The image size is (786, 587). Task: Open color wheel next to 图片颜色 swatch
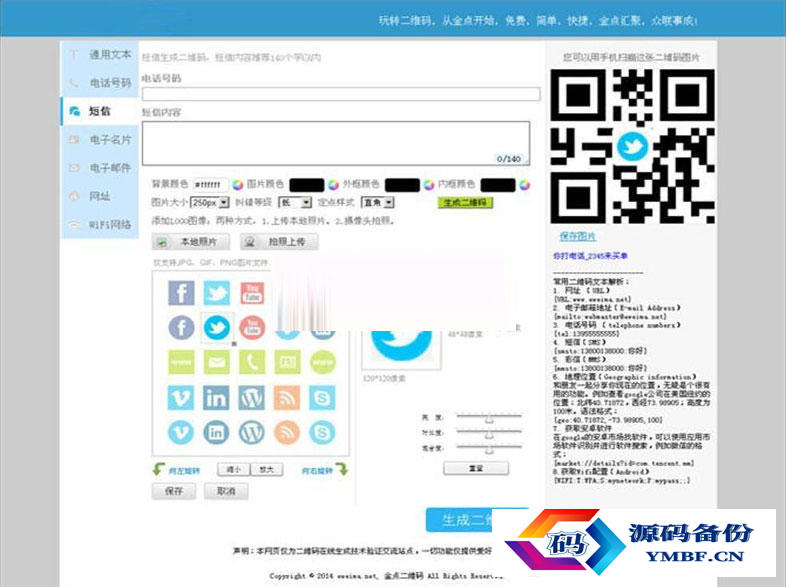tap(333, 185)
